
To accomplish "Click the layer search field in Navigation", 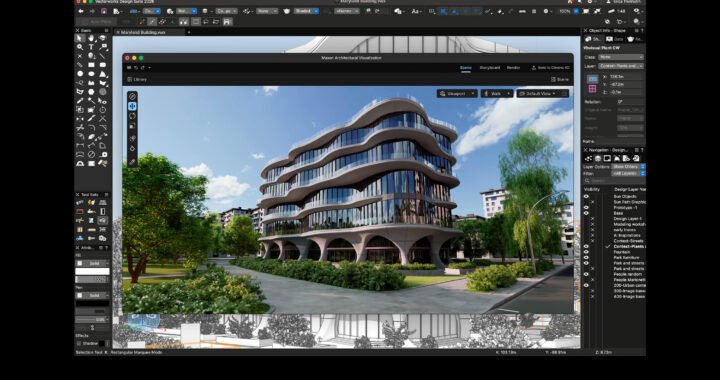I will tap(614, 181).
